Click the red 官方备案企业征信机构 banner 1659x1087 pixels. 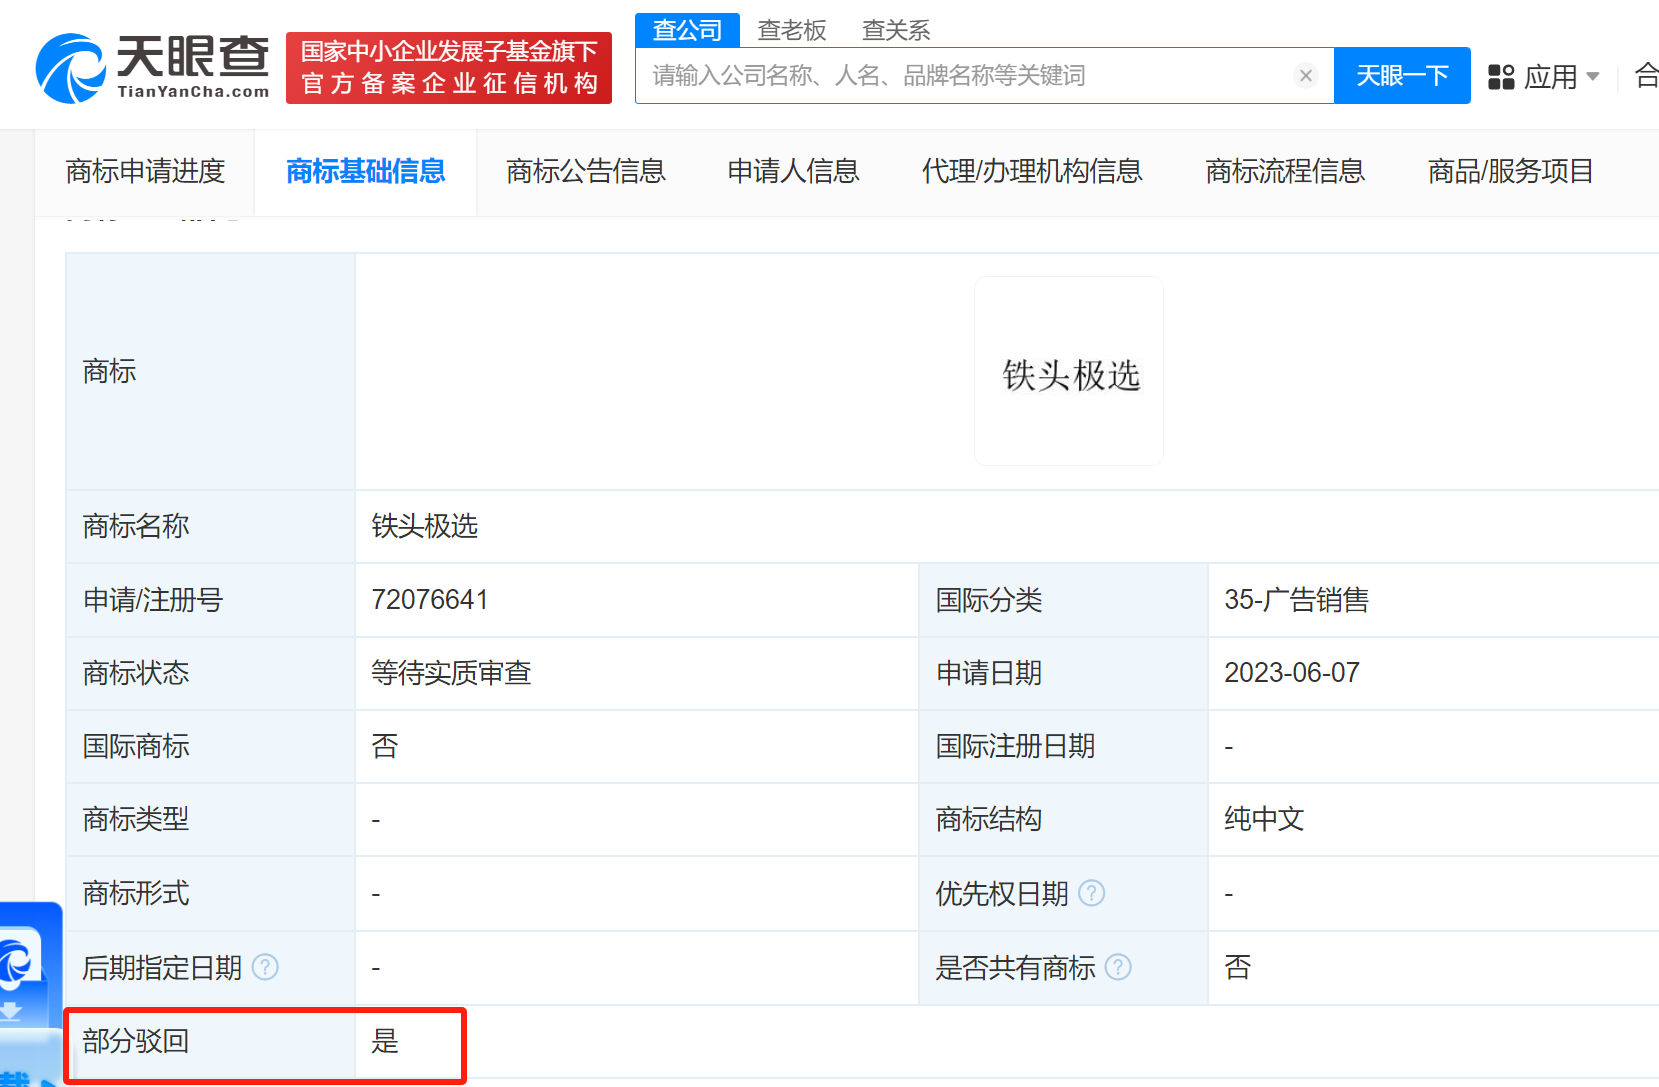coord(449,68)
